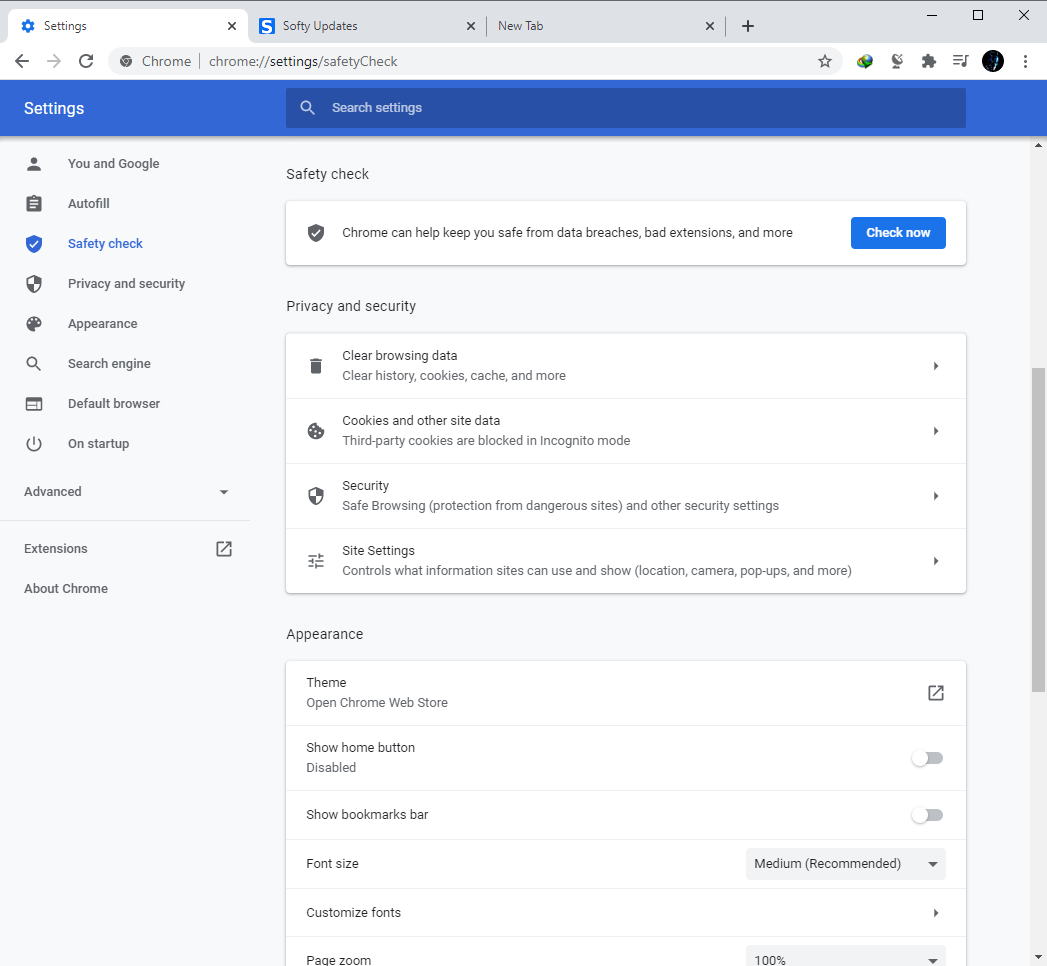Expand the Advanced settings section
The image size is (1047, 966).
(126, 492)
